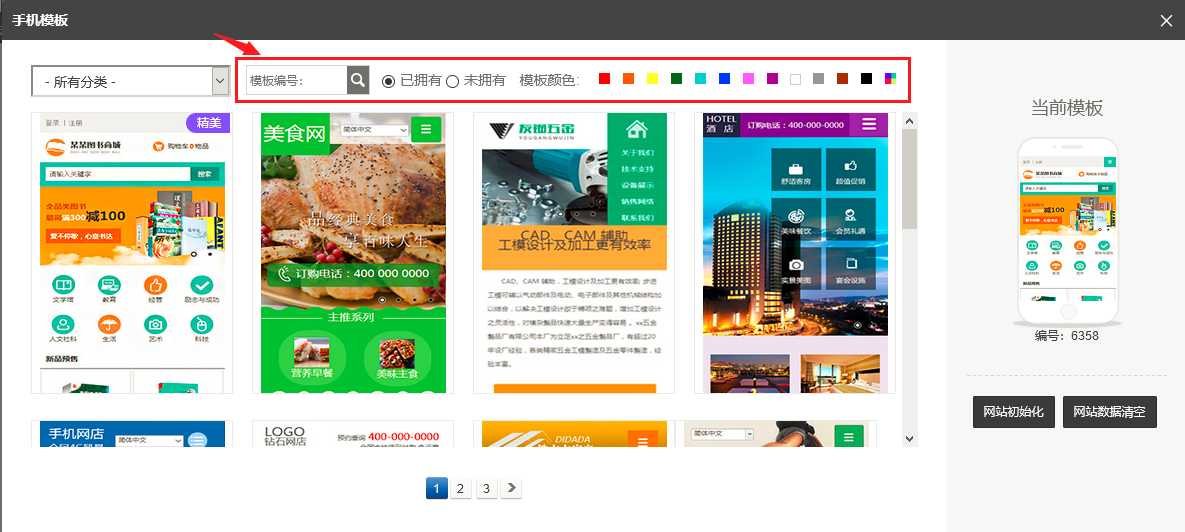Image resolution: width=1185 pixels, height=532 pixels.
Task: Click the template number search magnifier icon
Action: [358, 80]
